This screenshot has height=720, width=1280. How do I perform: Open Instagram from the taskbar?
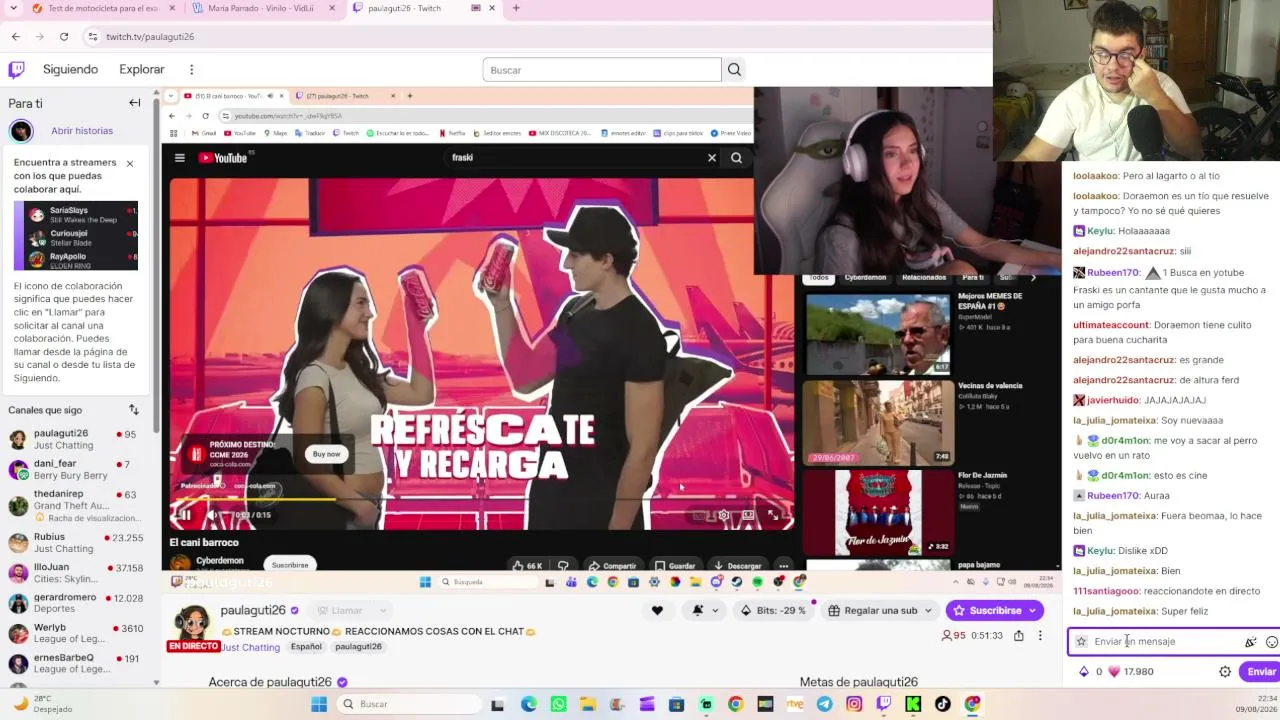tap(854, 704)
